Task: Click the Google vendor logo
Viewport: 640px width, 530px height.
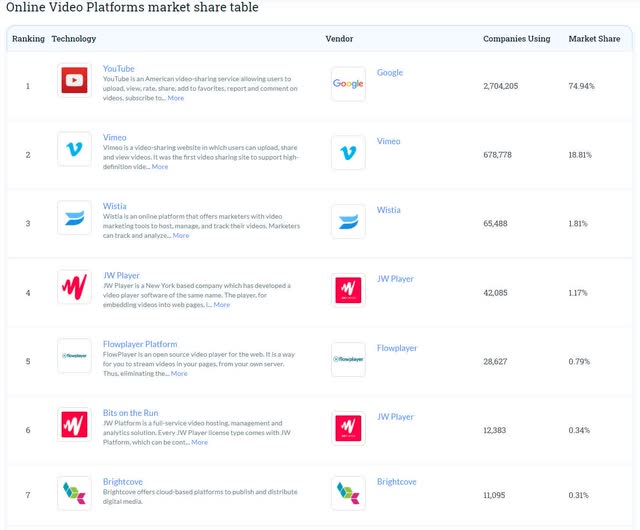Action: click(348, 84)
